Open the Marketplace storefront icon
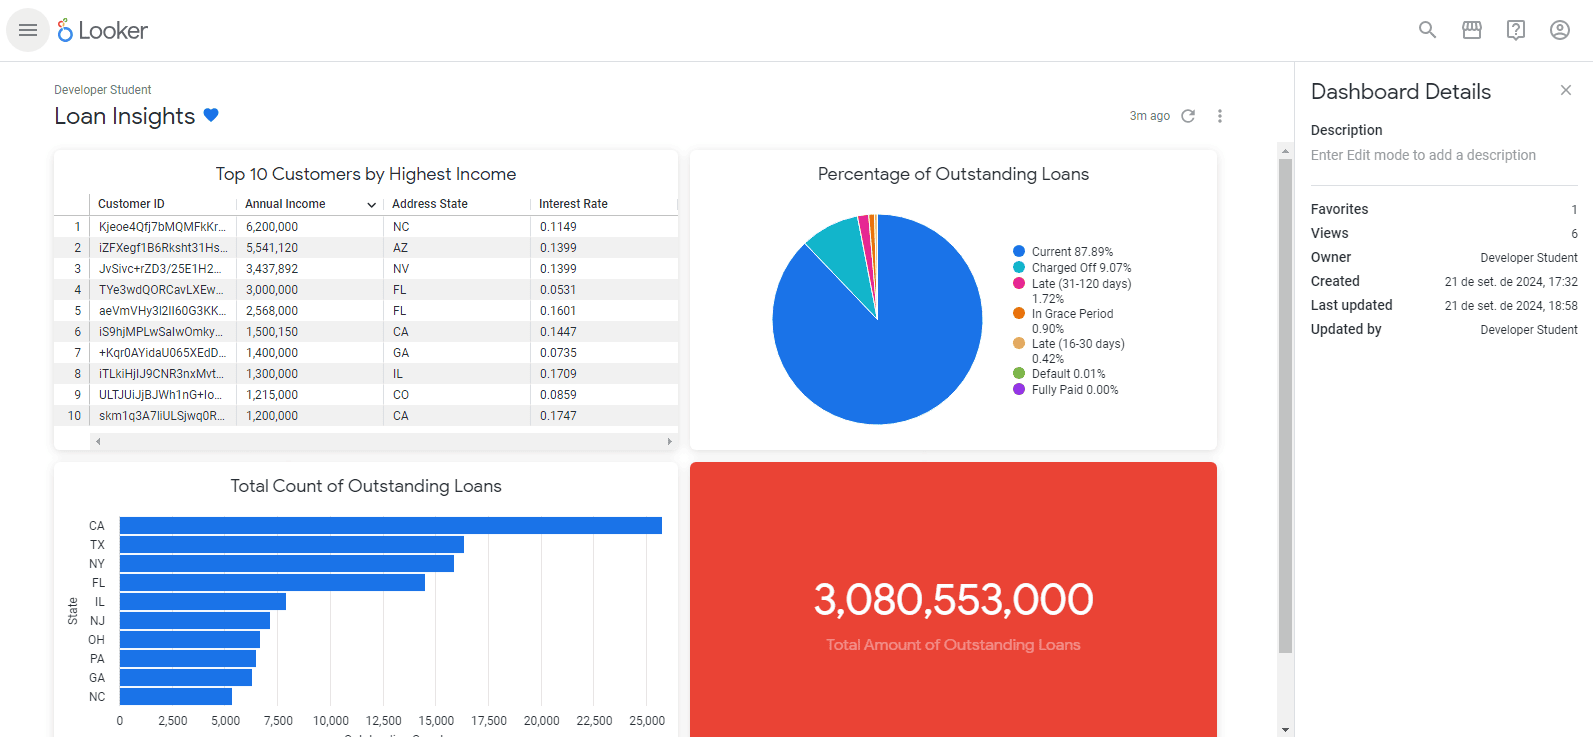Image resolution: width=1593 pixels, height=737 pixels. (x=1471, y=30)
